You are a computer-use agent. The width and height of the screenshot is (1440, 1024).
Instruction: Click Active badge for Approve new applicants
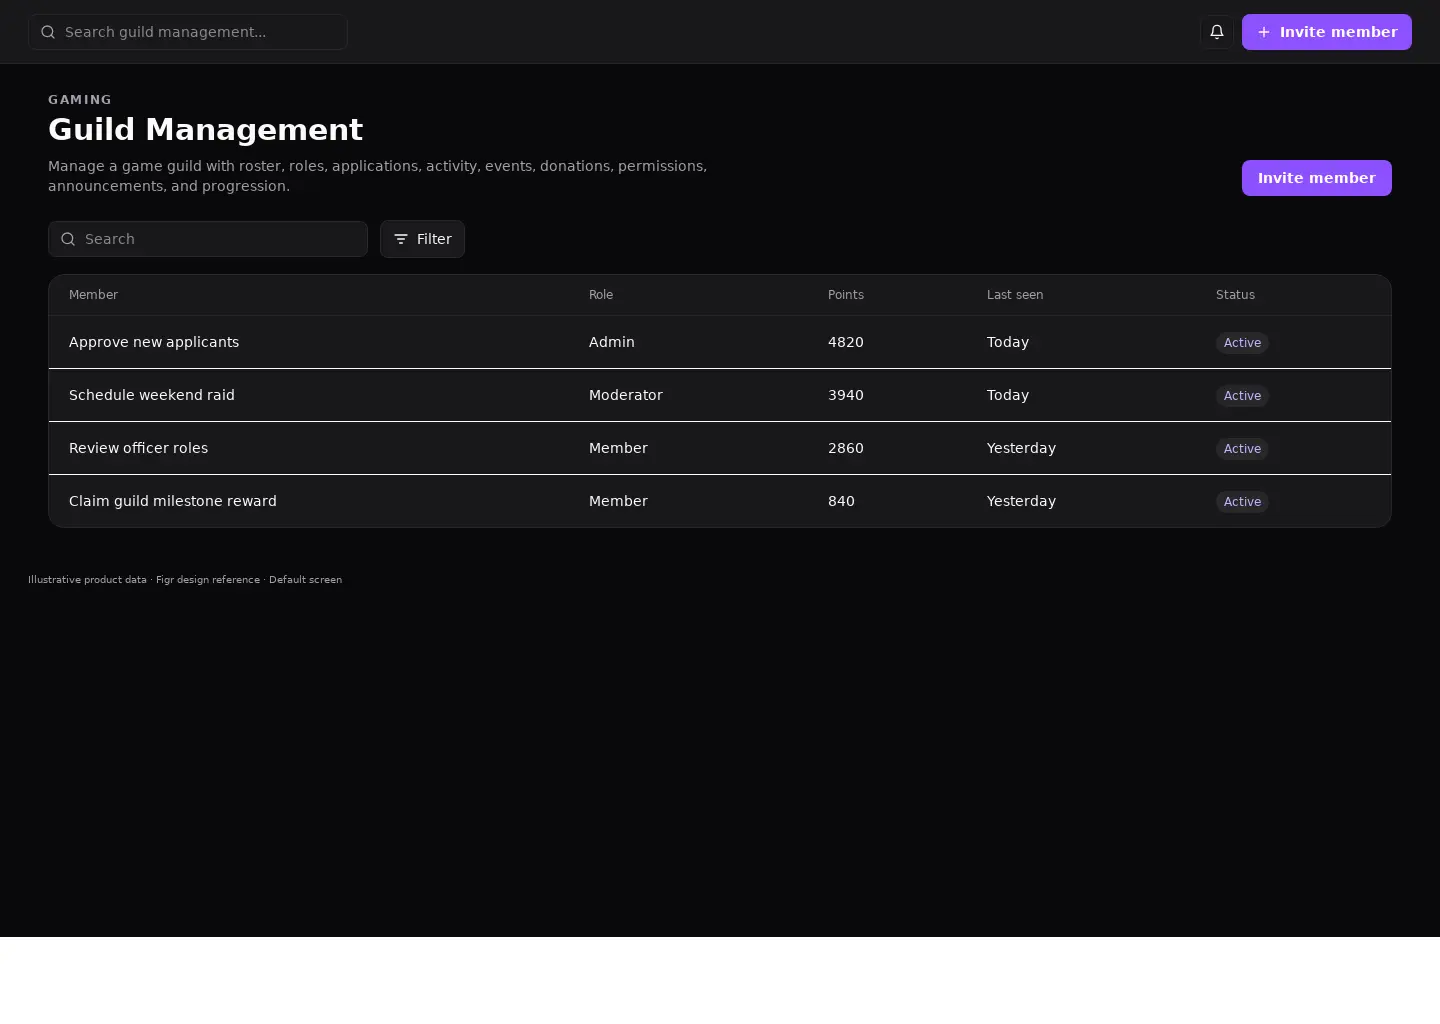pos(1242,343)
